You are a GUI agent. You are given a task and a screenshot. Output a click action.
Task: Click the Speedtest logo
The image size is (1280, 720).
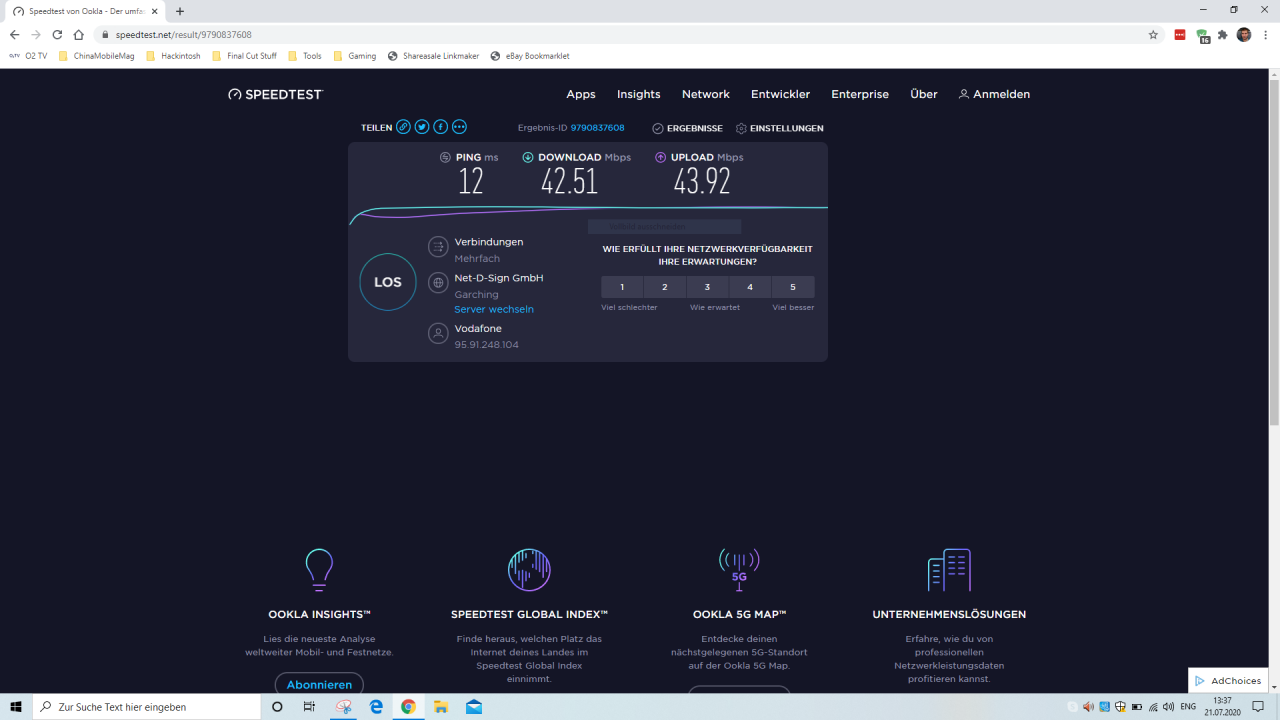(x=276, y=94)
